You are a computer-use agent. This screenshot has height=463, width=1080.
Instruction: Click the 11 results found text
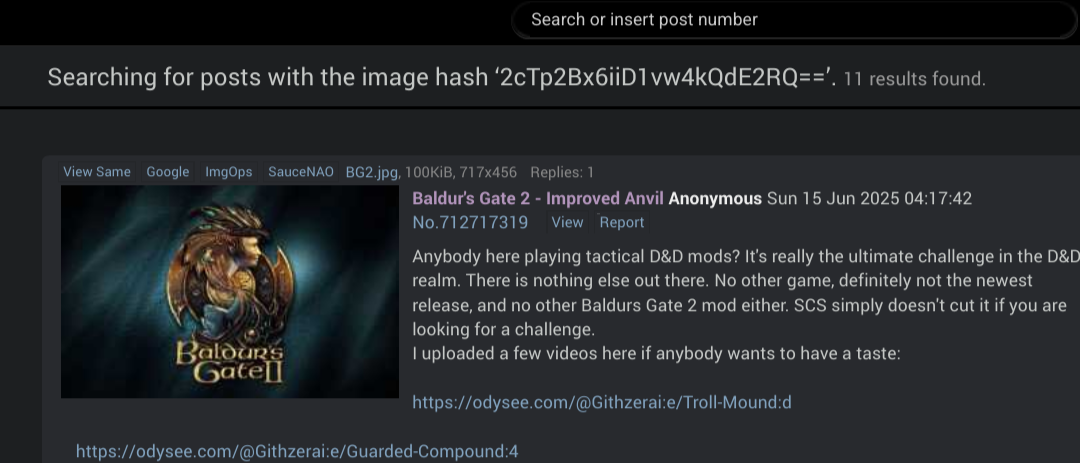point(915,79)
